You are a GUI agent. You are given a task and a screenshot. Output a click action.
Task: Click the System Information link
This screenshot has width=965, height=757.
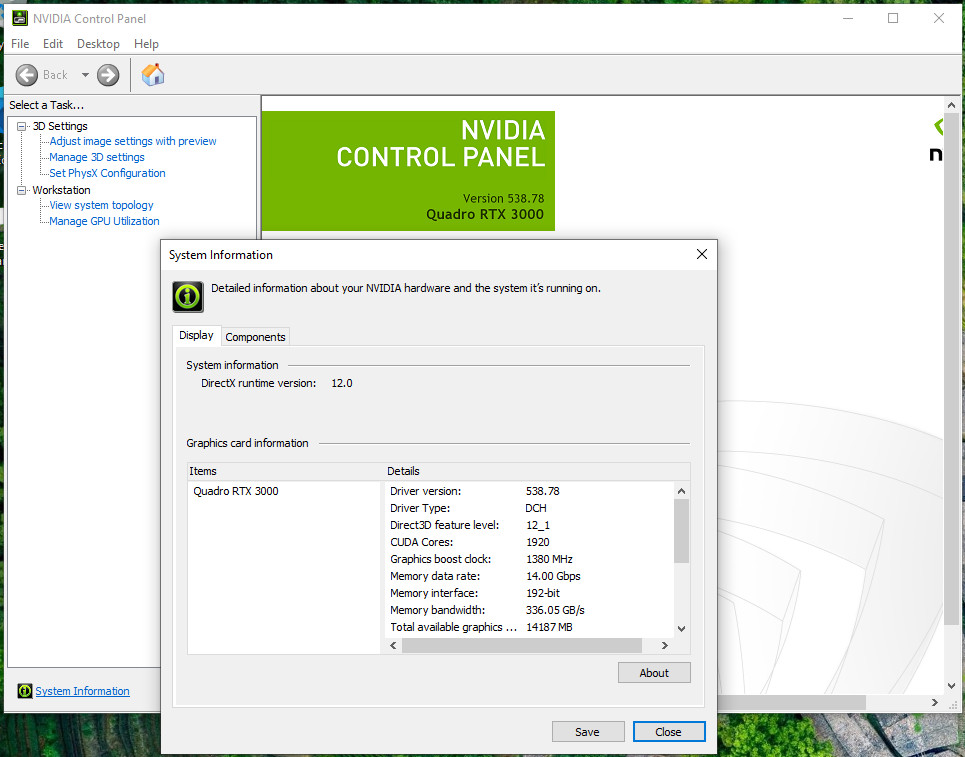[82, 691]
